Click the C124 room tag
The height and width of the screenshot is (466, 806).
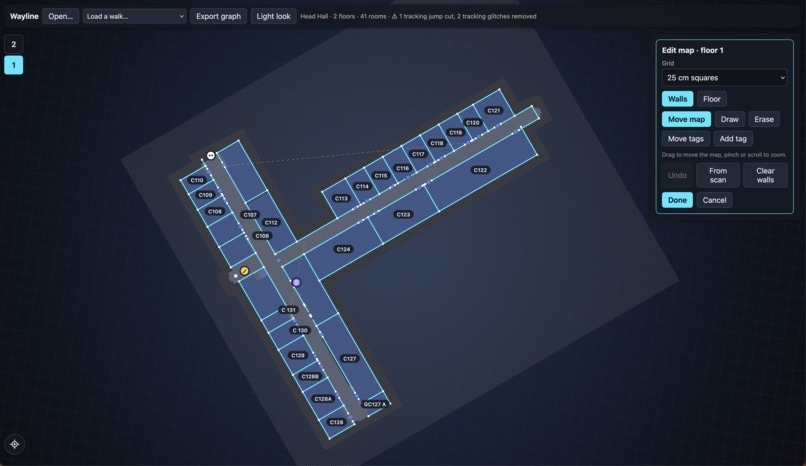pos(343,249)
